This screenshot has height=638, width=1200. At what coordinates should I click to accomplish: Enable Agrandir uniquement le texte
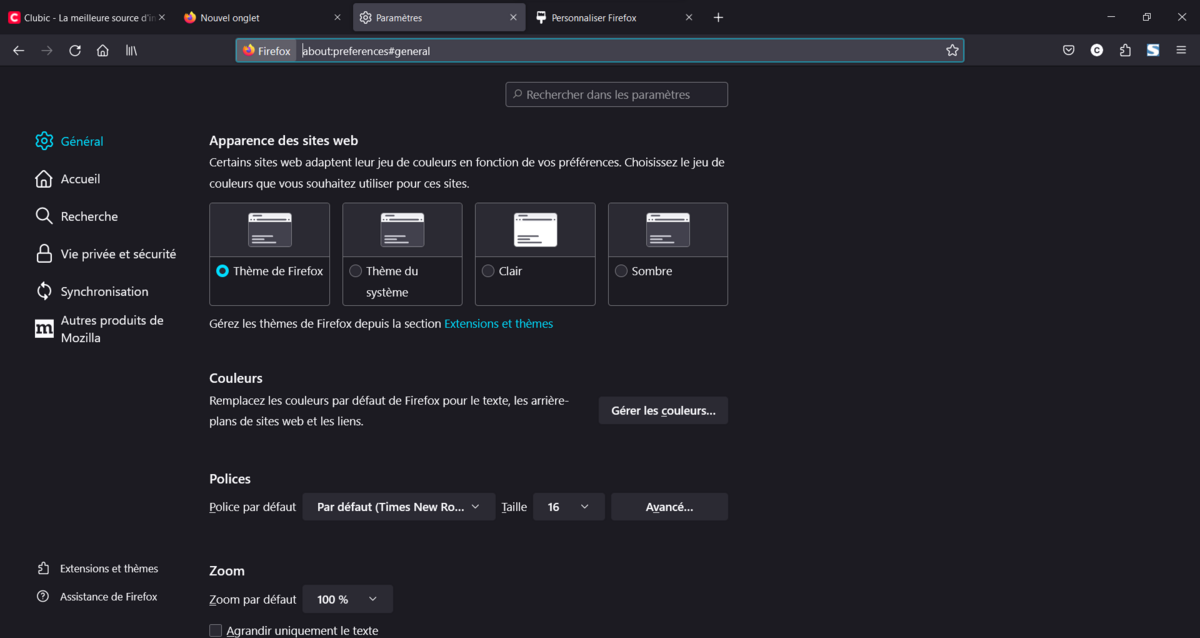click(x=215, y=631)
